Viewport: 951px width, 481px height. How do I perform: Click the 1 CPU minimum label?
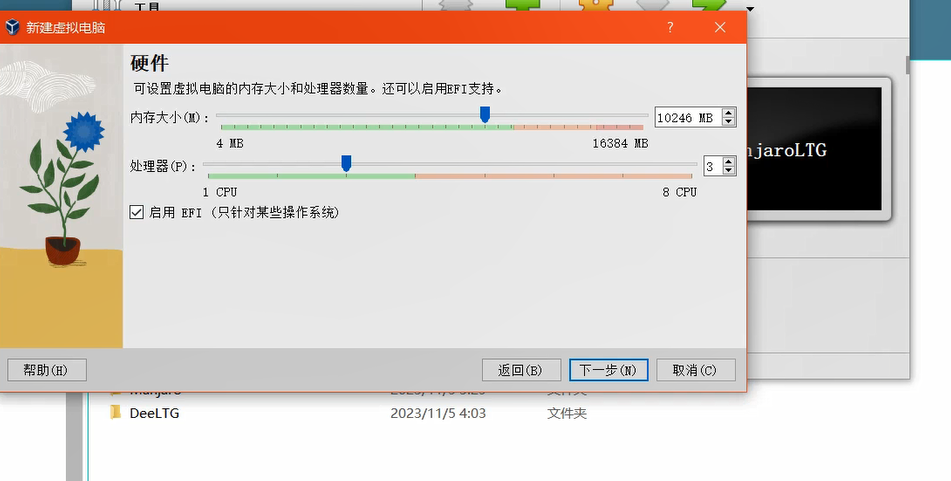pos(220,192)
